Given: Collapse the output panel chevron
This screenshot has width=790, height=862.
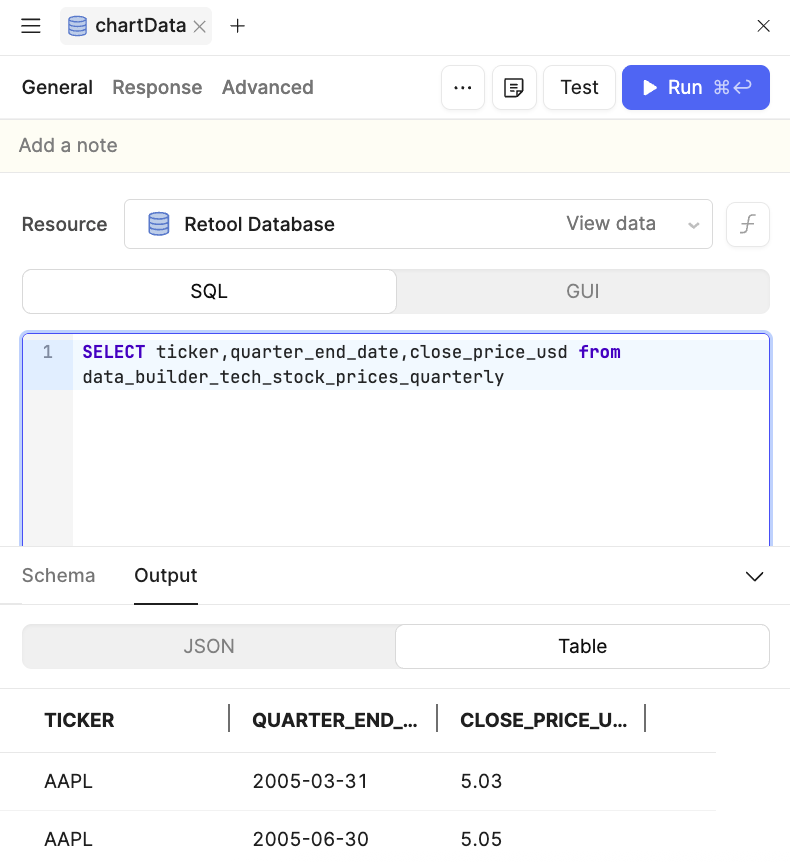Looking at the screenshot, I should click(x=754, y=576).
